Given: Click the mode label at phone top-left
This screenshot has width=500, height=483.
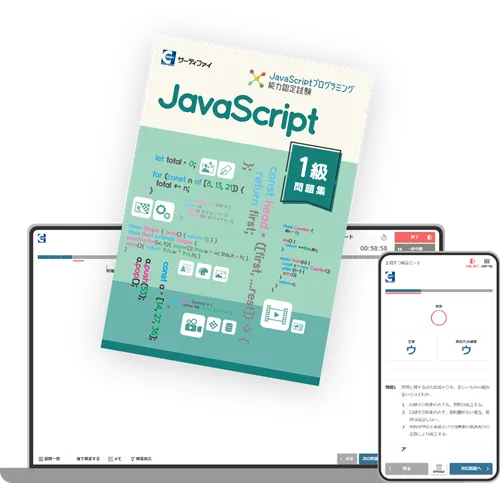Looking at the screenshot, I should (x=403, y=263).
